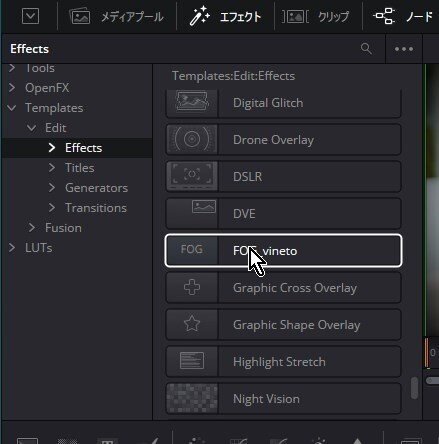Click the Graphic Shape Overlay star icon

[x=192, y=324]
